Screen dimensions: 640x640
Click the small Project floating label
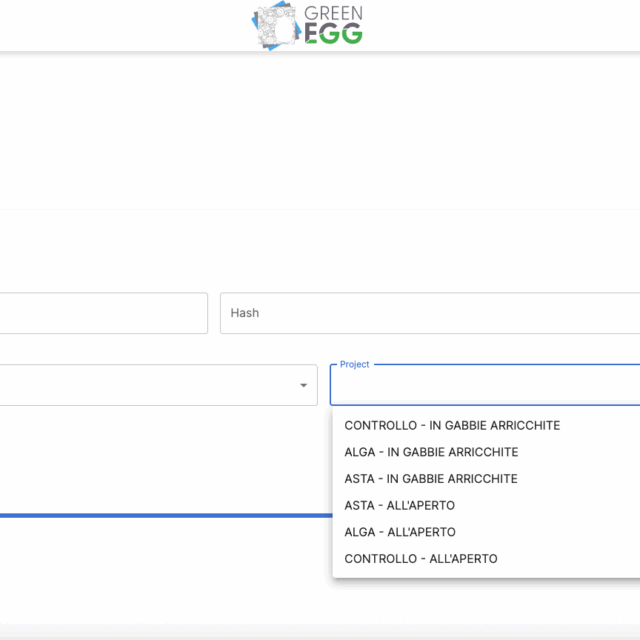click(354, 365)
